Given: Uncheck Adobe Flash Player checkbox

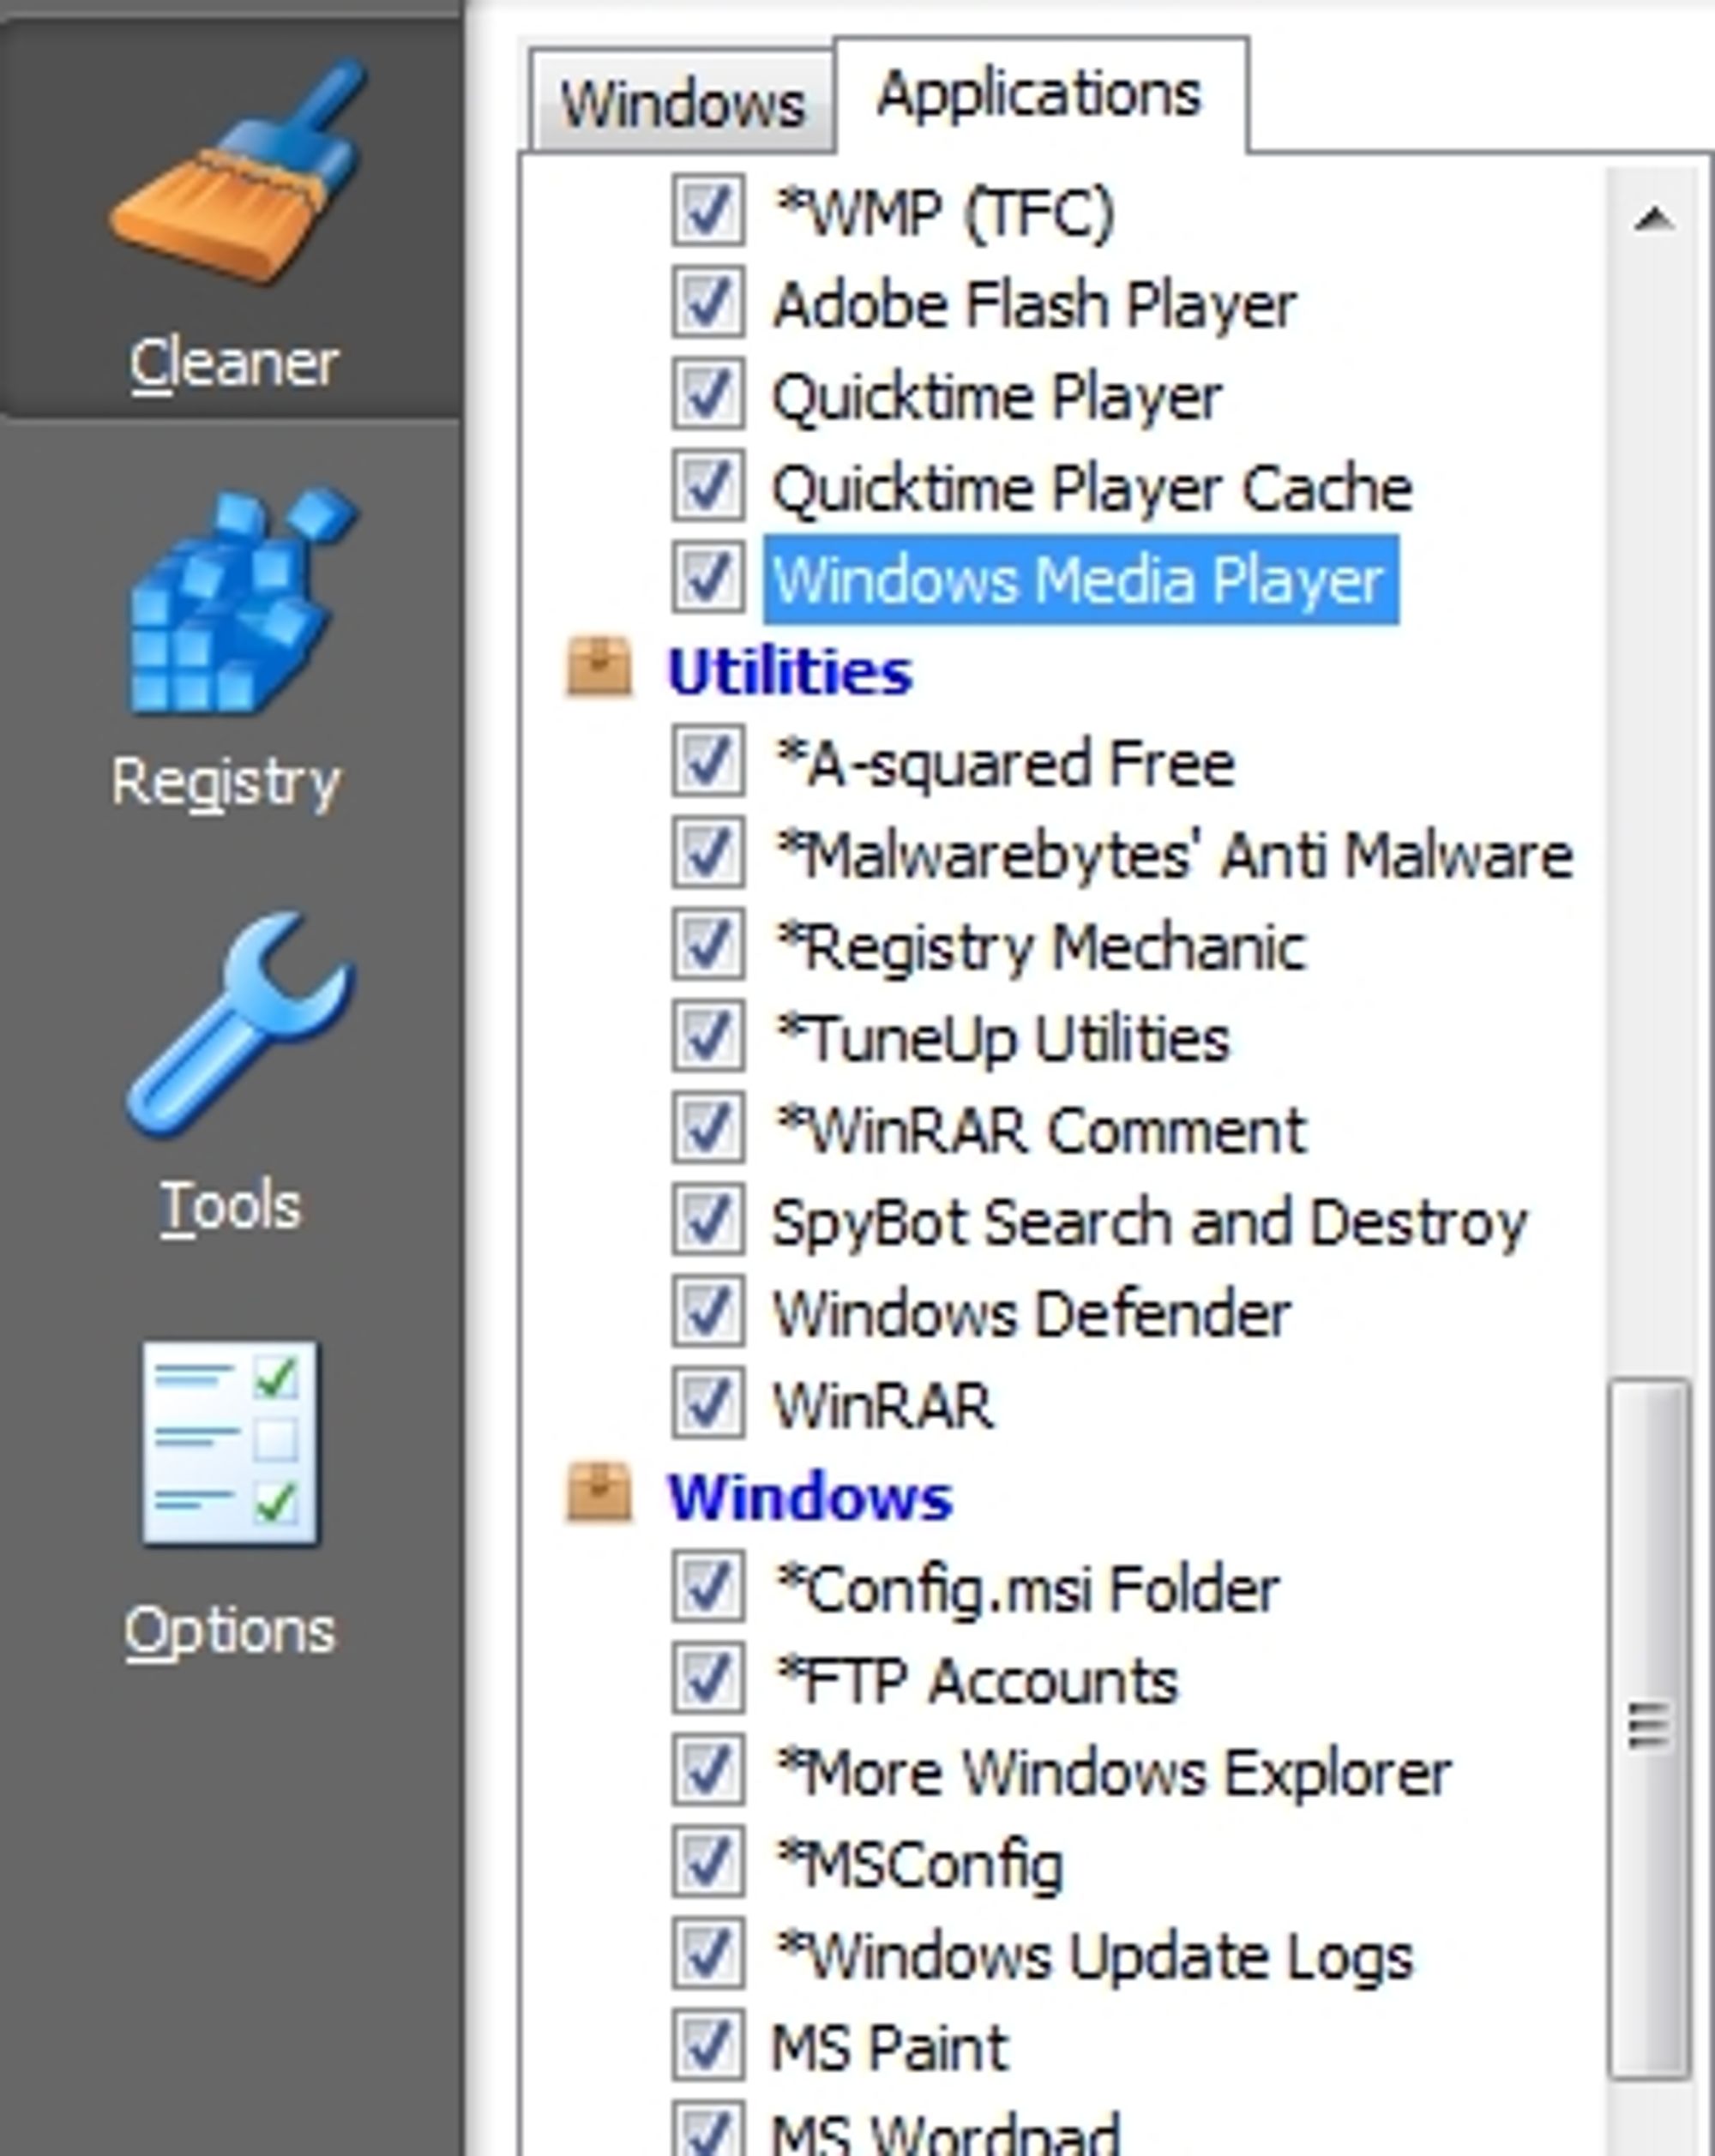Looking at the screenshot, I should [708, 302].
